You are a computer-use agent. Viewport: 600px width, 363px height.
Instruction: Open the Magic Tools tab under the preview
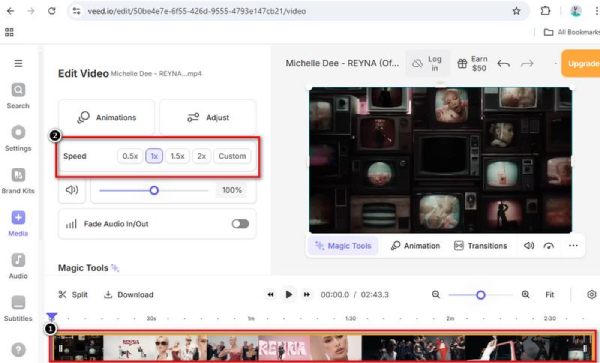point(343,246)
